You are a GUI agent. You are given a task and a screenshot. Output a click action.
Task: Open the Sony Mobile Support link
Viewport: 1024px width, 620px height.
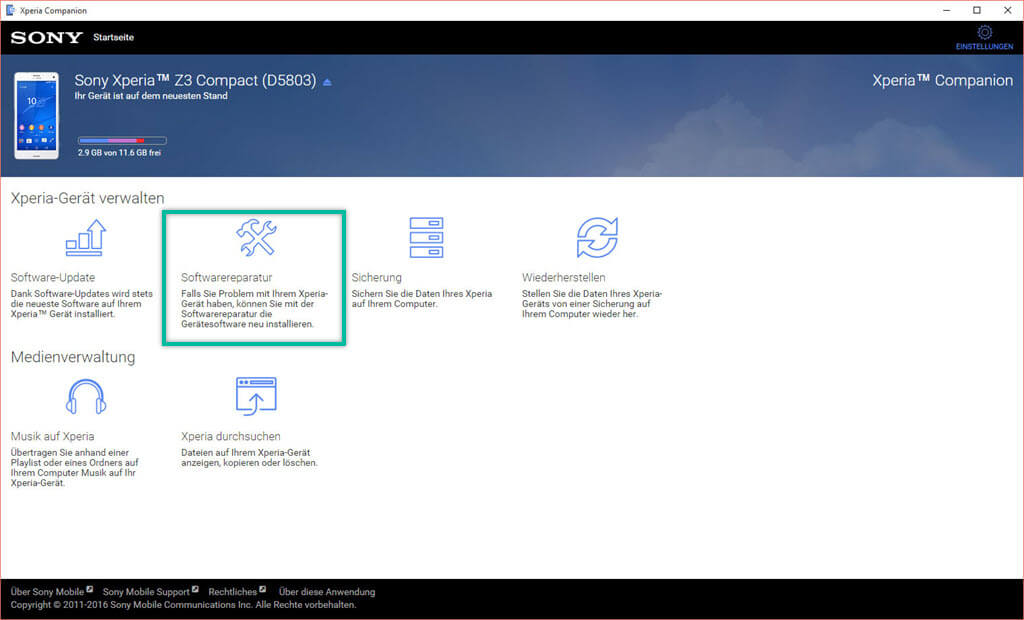pyautogui.click(x=146, y=592)
